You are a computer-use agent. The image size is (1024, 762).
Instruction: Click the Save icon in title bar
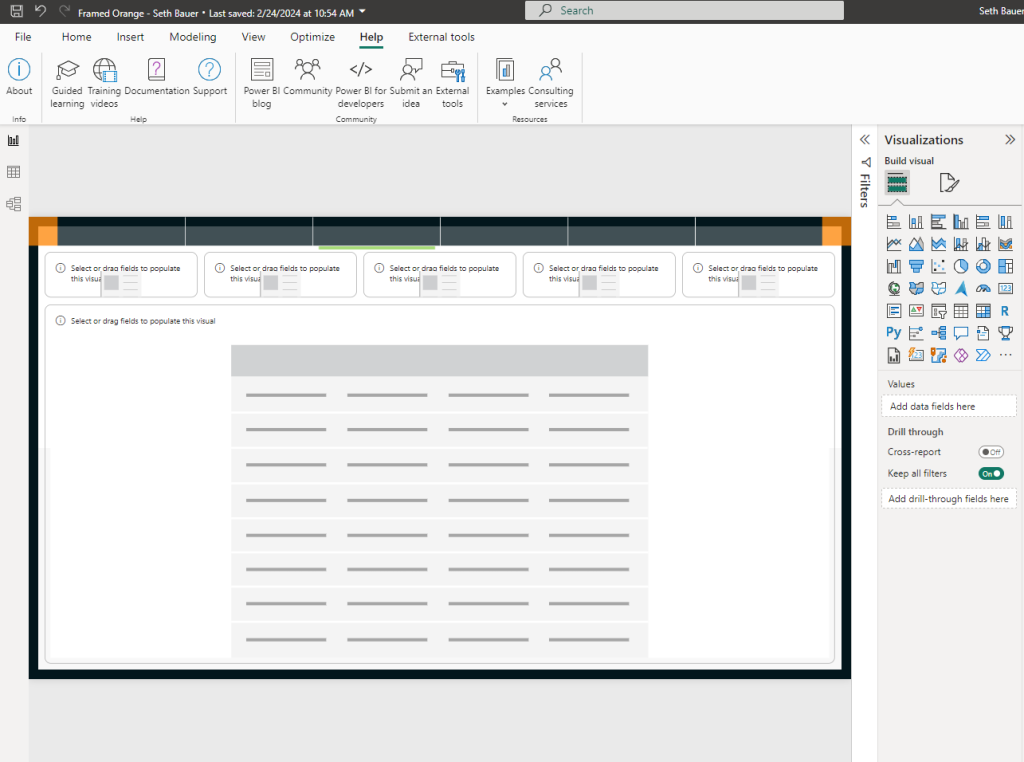(17, 11)
